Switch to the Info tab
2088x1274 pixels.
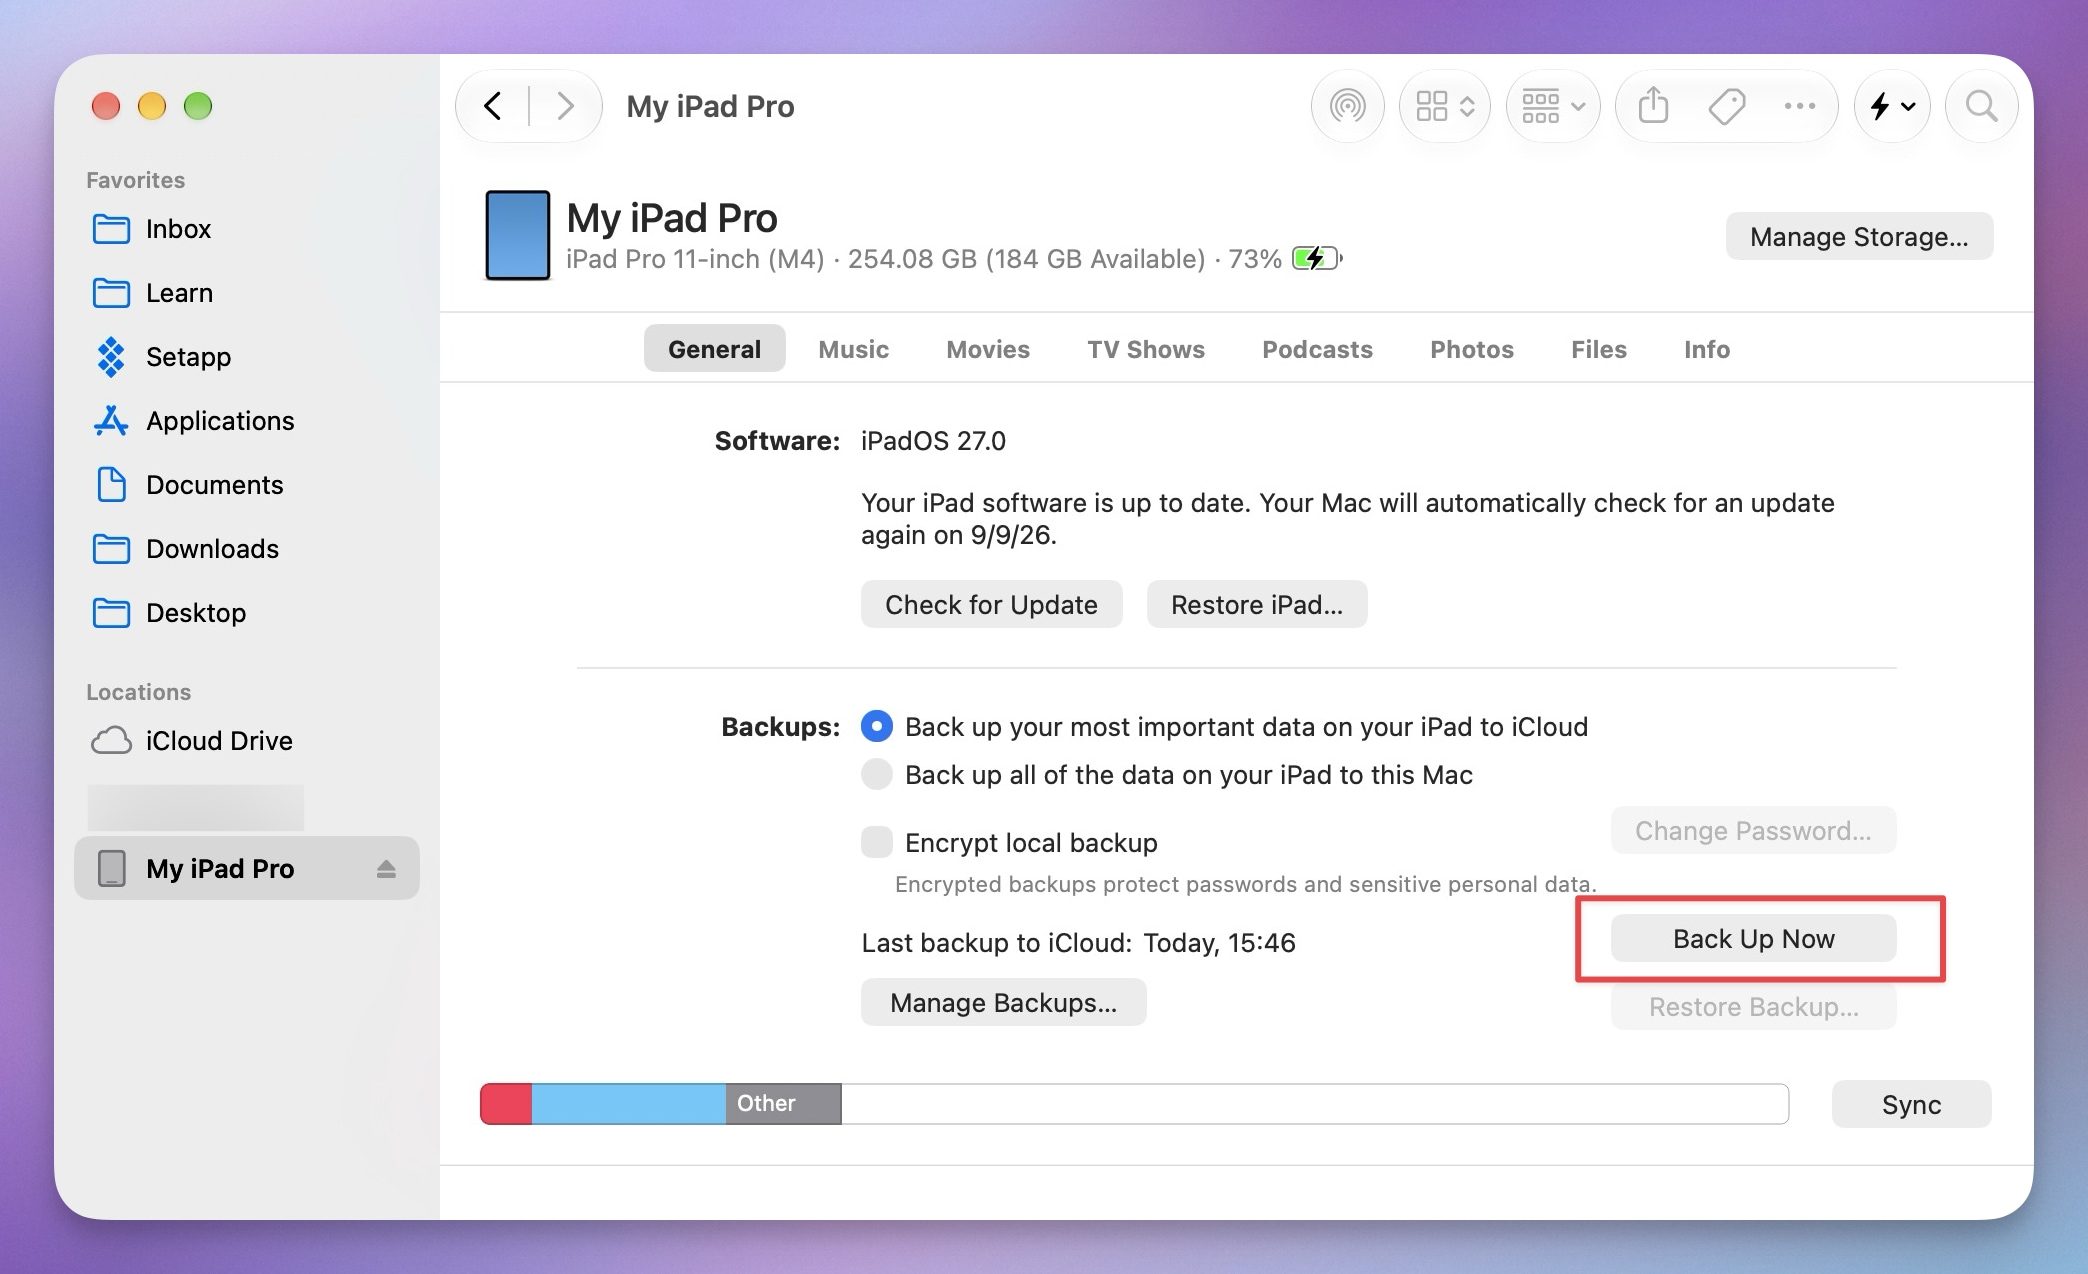[1706, 349]
